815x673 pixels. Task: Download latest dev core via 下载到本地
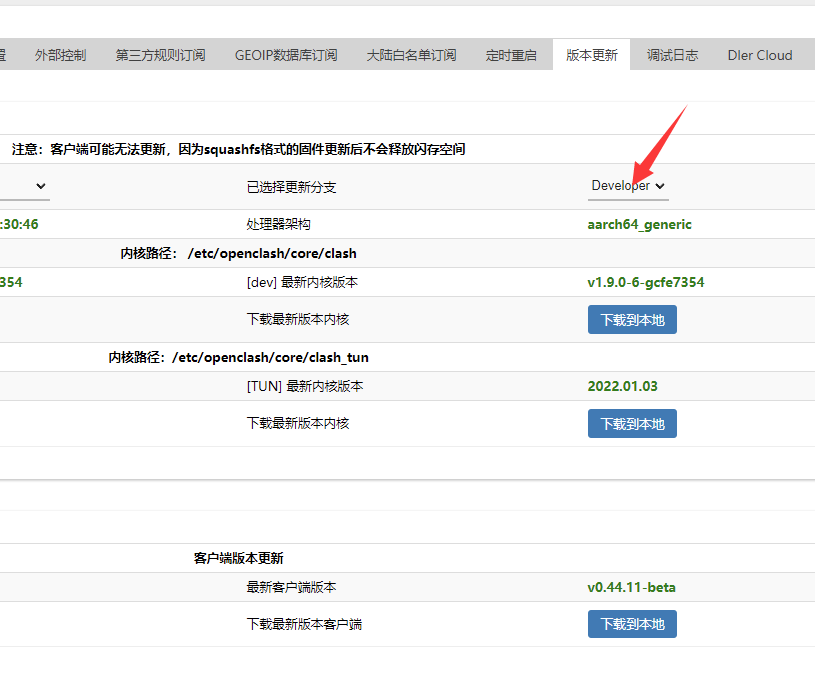pyautogui.click(x=632, y=320)
